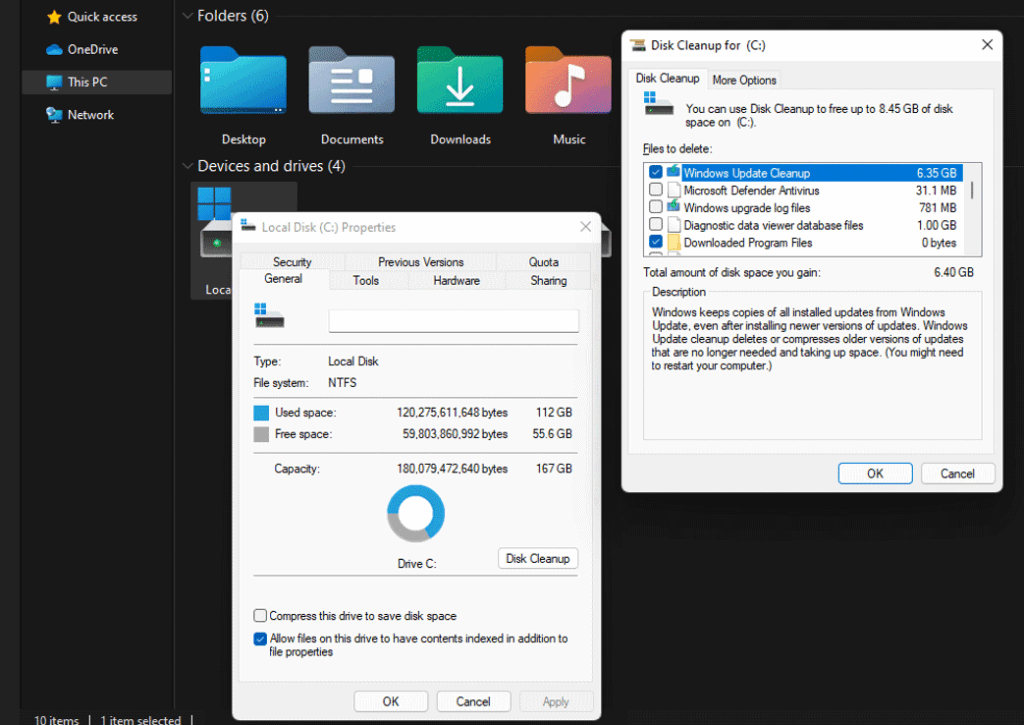Check the Microsoft Defender Antivirus checkbox
Screen dimensions: 1024x725
click(x=656, y=190)
